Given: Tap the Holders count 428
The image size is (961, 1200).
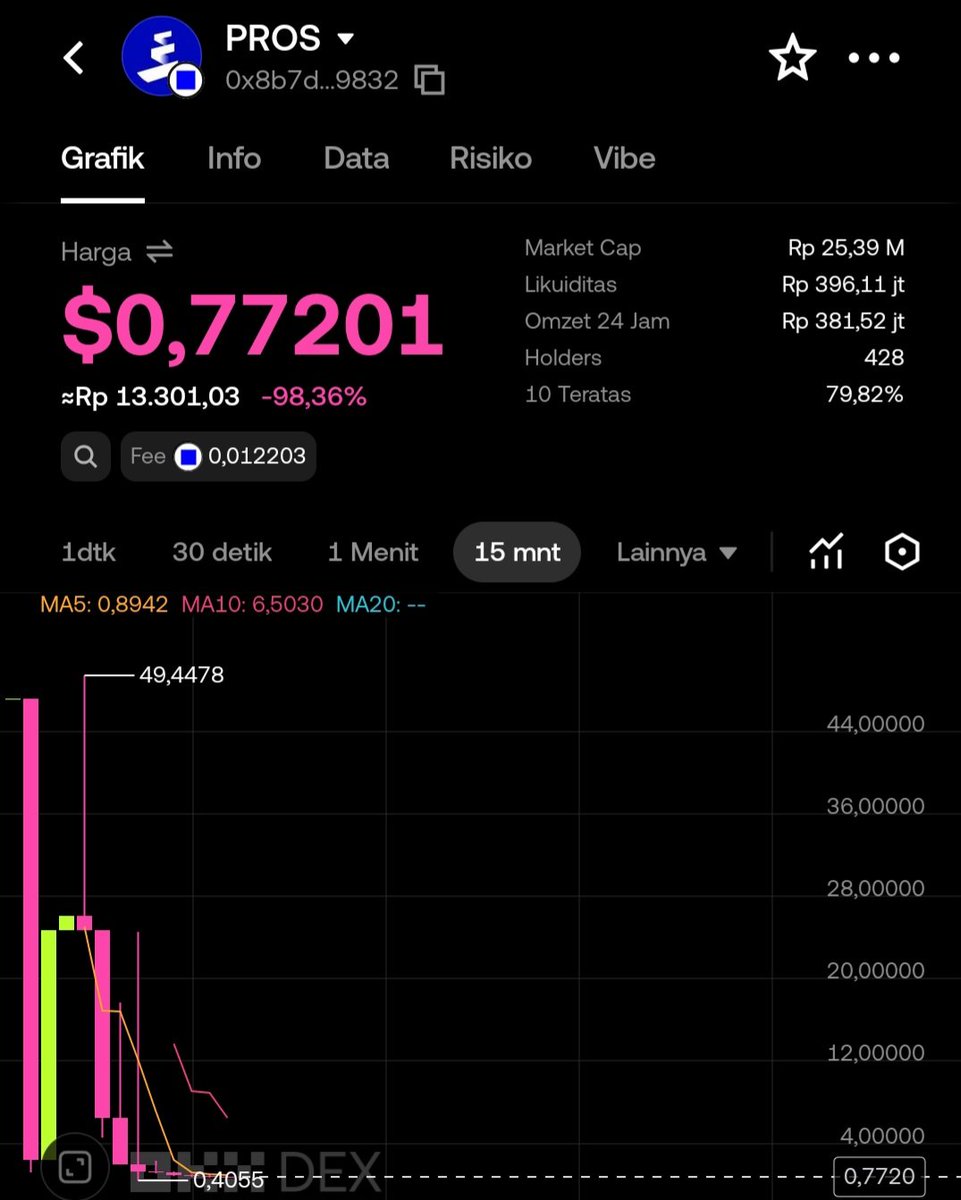Looking at the screenshot, I should tap(884, 358).
